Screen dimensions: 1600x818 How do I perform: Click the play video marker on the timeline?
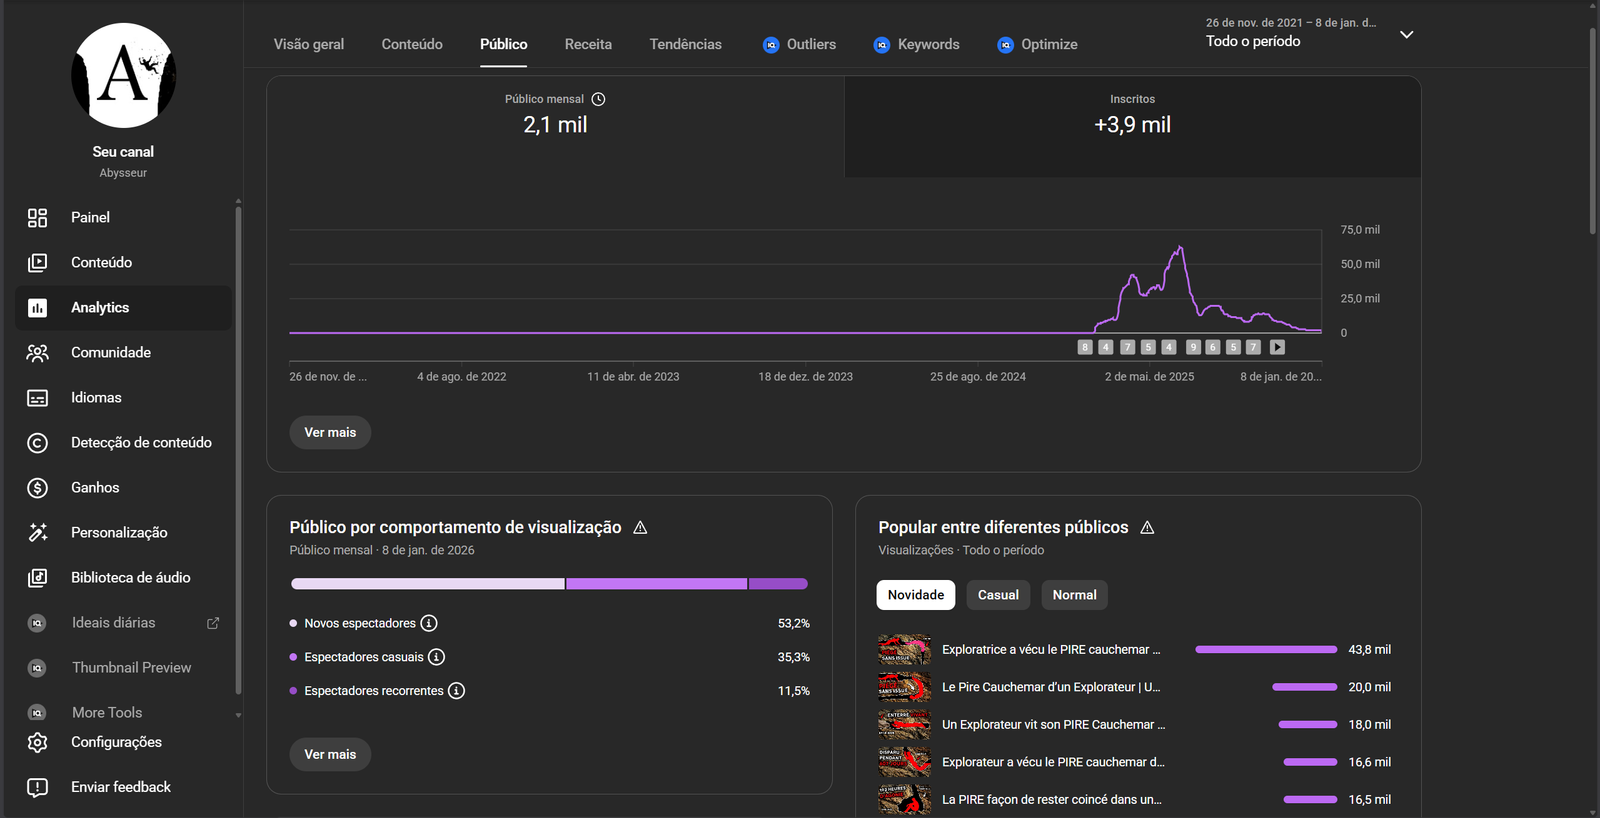1277,347
